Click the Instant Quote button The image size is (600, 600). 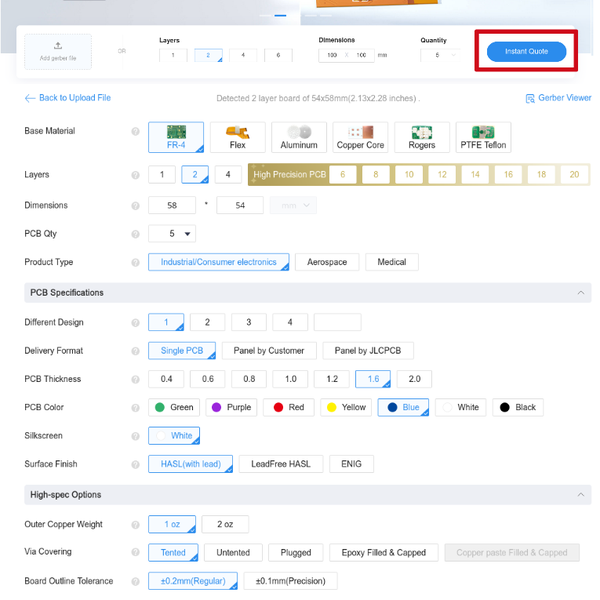(527, 51)
